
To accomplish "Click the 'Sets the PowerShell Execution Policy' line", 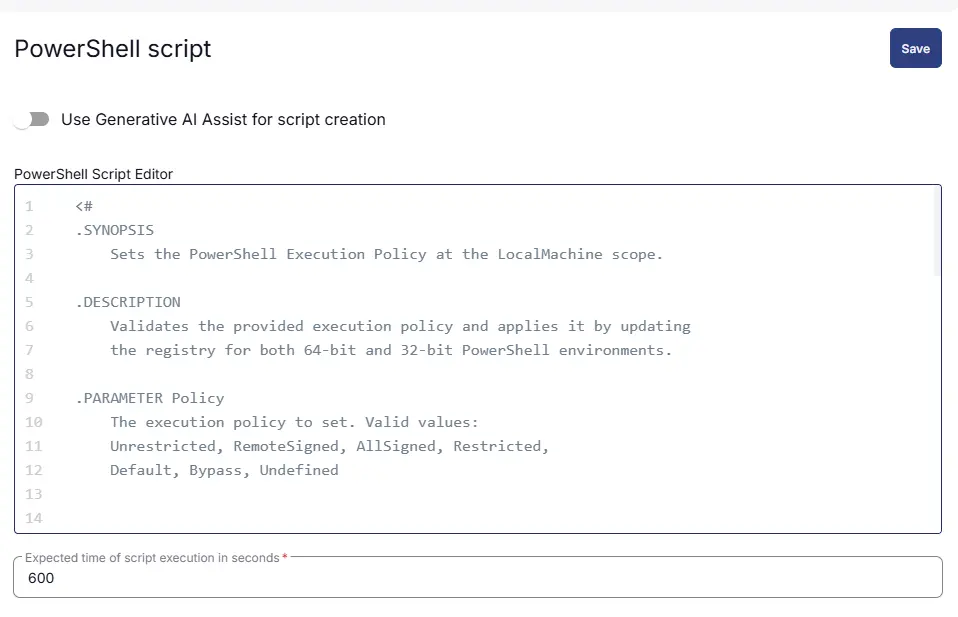I will (x=386, y=254).
